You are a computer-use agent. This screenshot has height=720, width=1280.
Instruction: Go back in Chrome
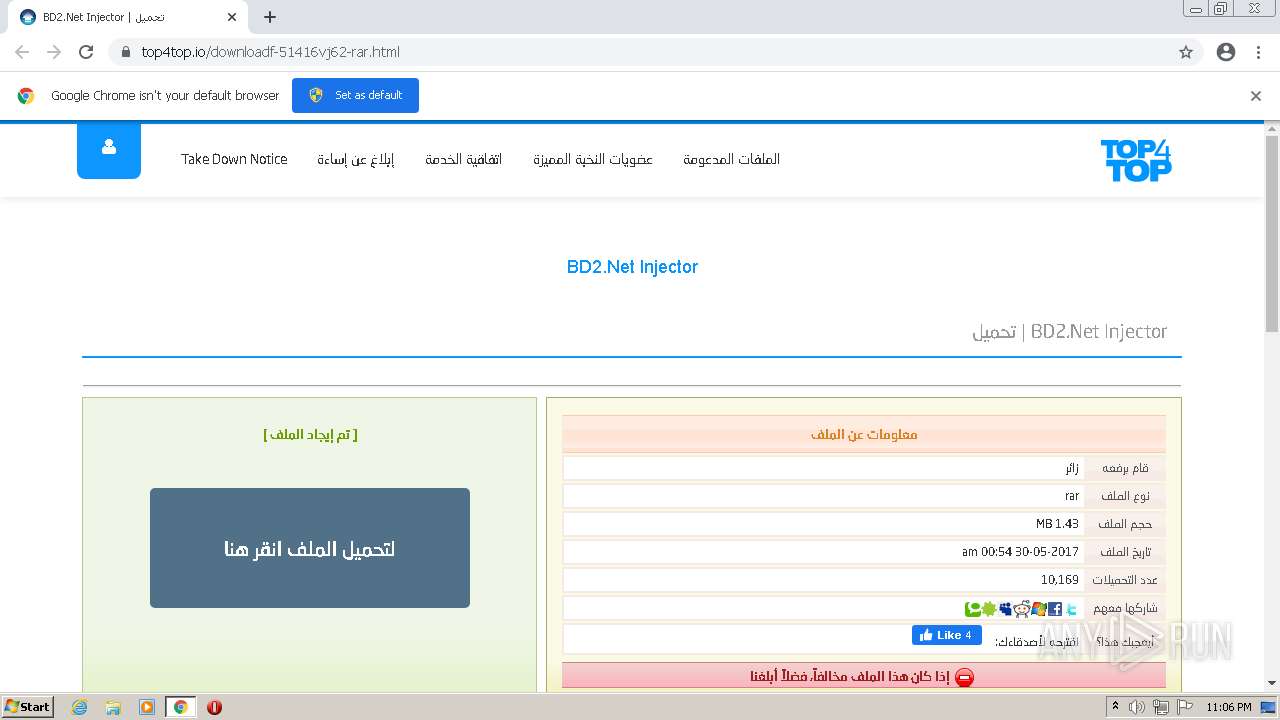[22, 52]
